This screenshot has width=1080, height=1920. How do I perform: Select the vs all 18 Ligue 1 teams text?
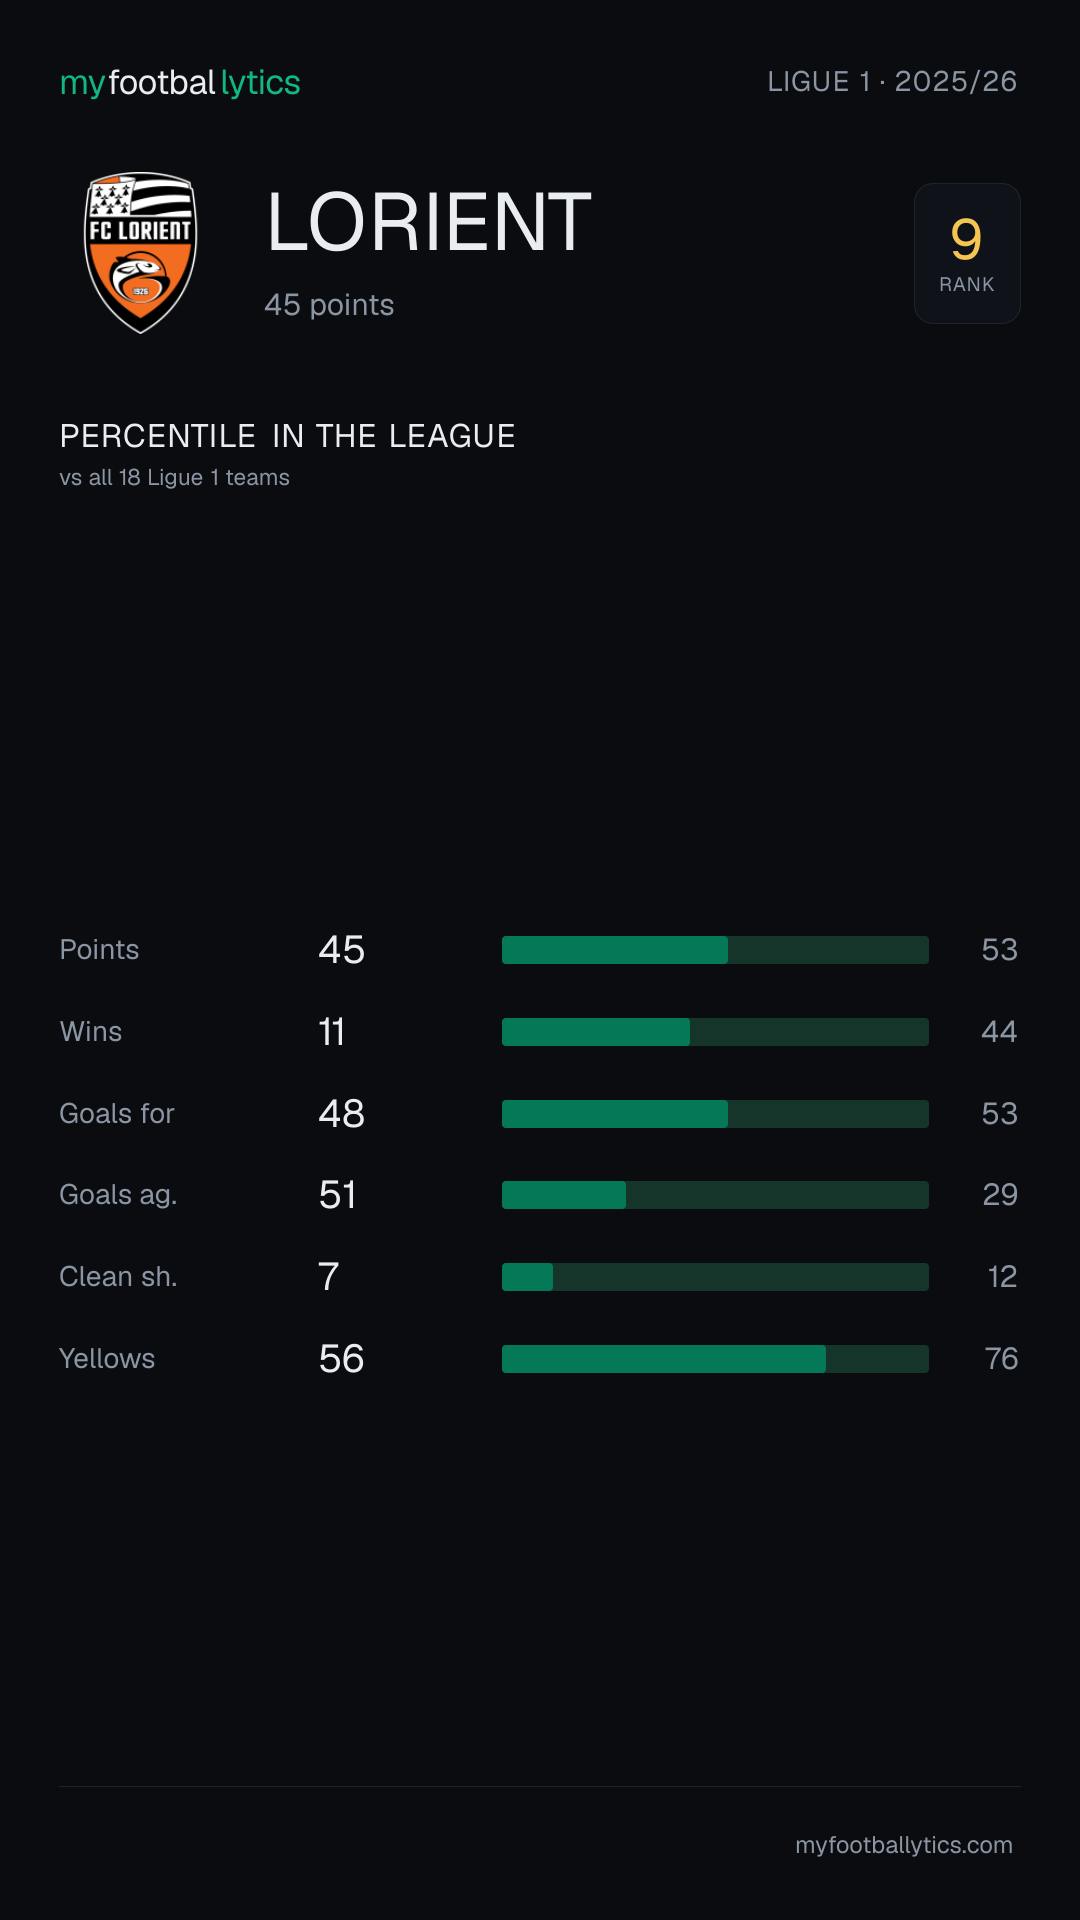point(175,478)
